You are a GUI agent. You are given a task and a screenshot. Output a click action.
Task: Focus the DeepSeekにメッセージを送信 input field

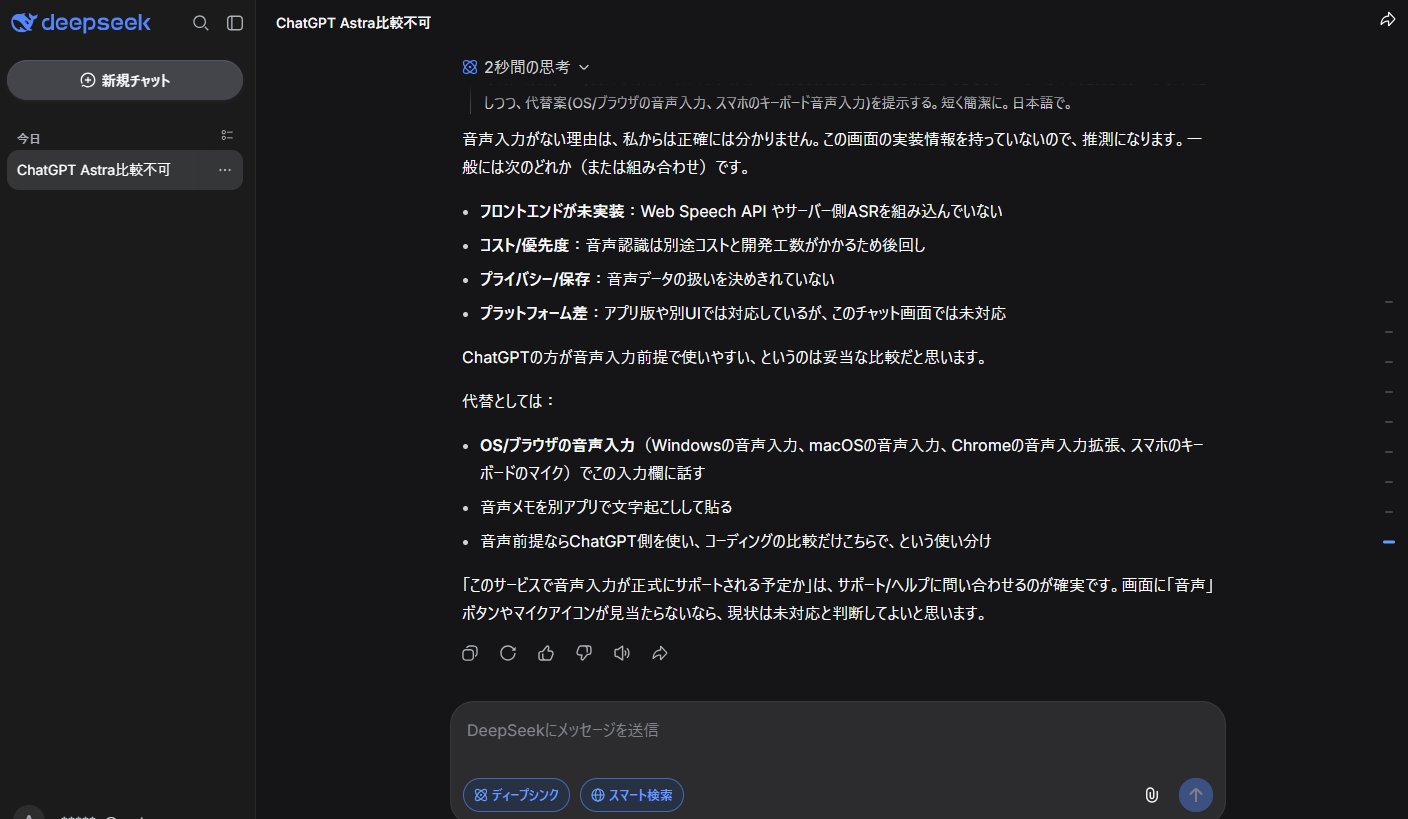click(837, 731)
